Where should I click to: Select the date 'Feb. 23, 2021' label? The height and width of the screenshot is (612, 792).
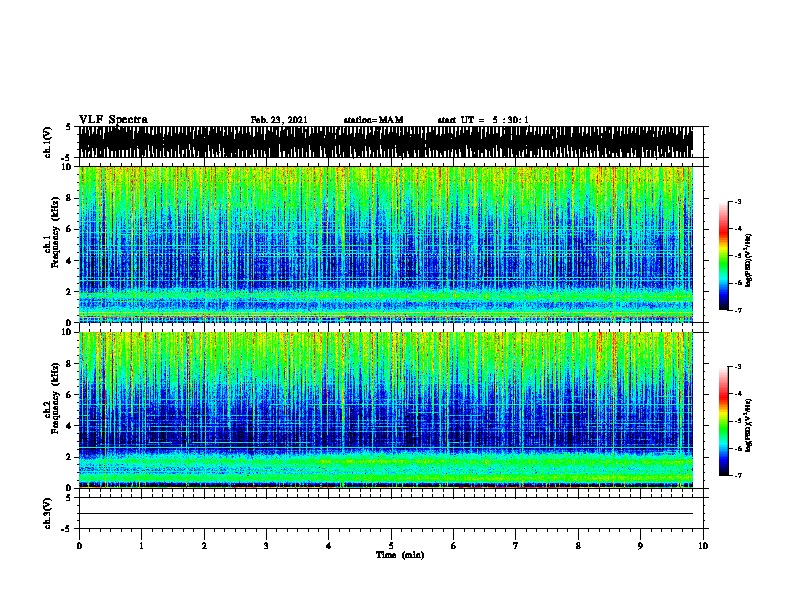(279, 120)
